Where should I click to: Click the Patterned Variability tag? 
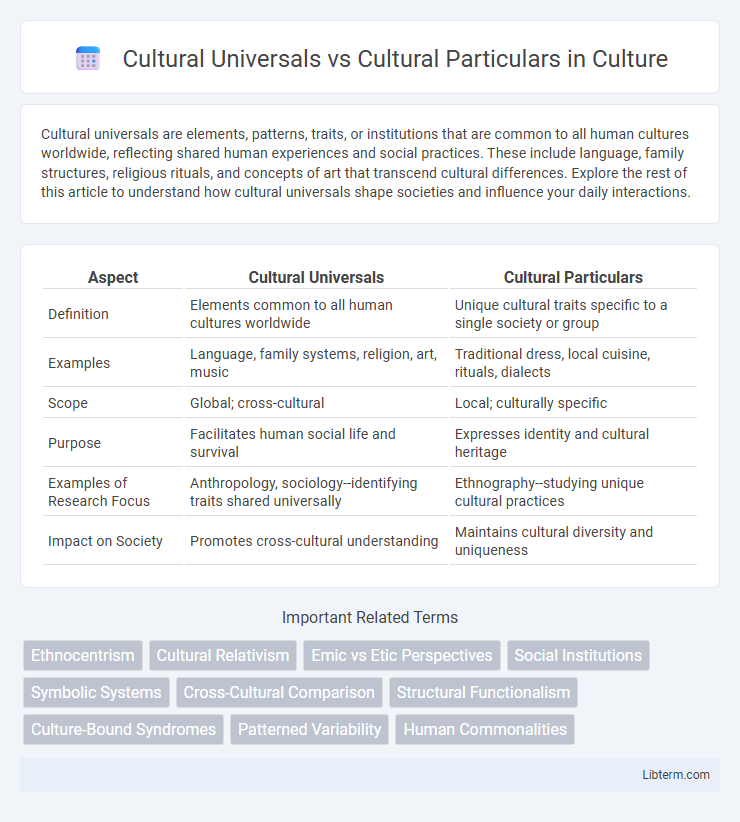(x=309, y=729)
